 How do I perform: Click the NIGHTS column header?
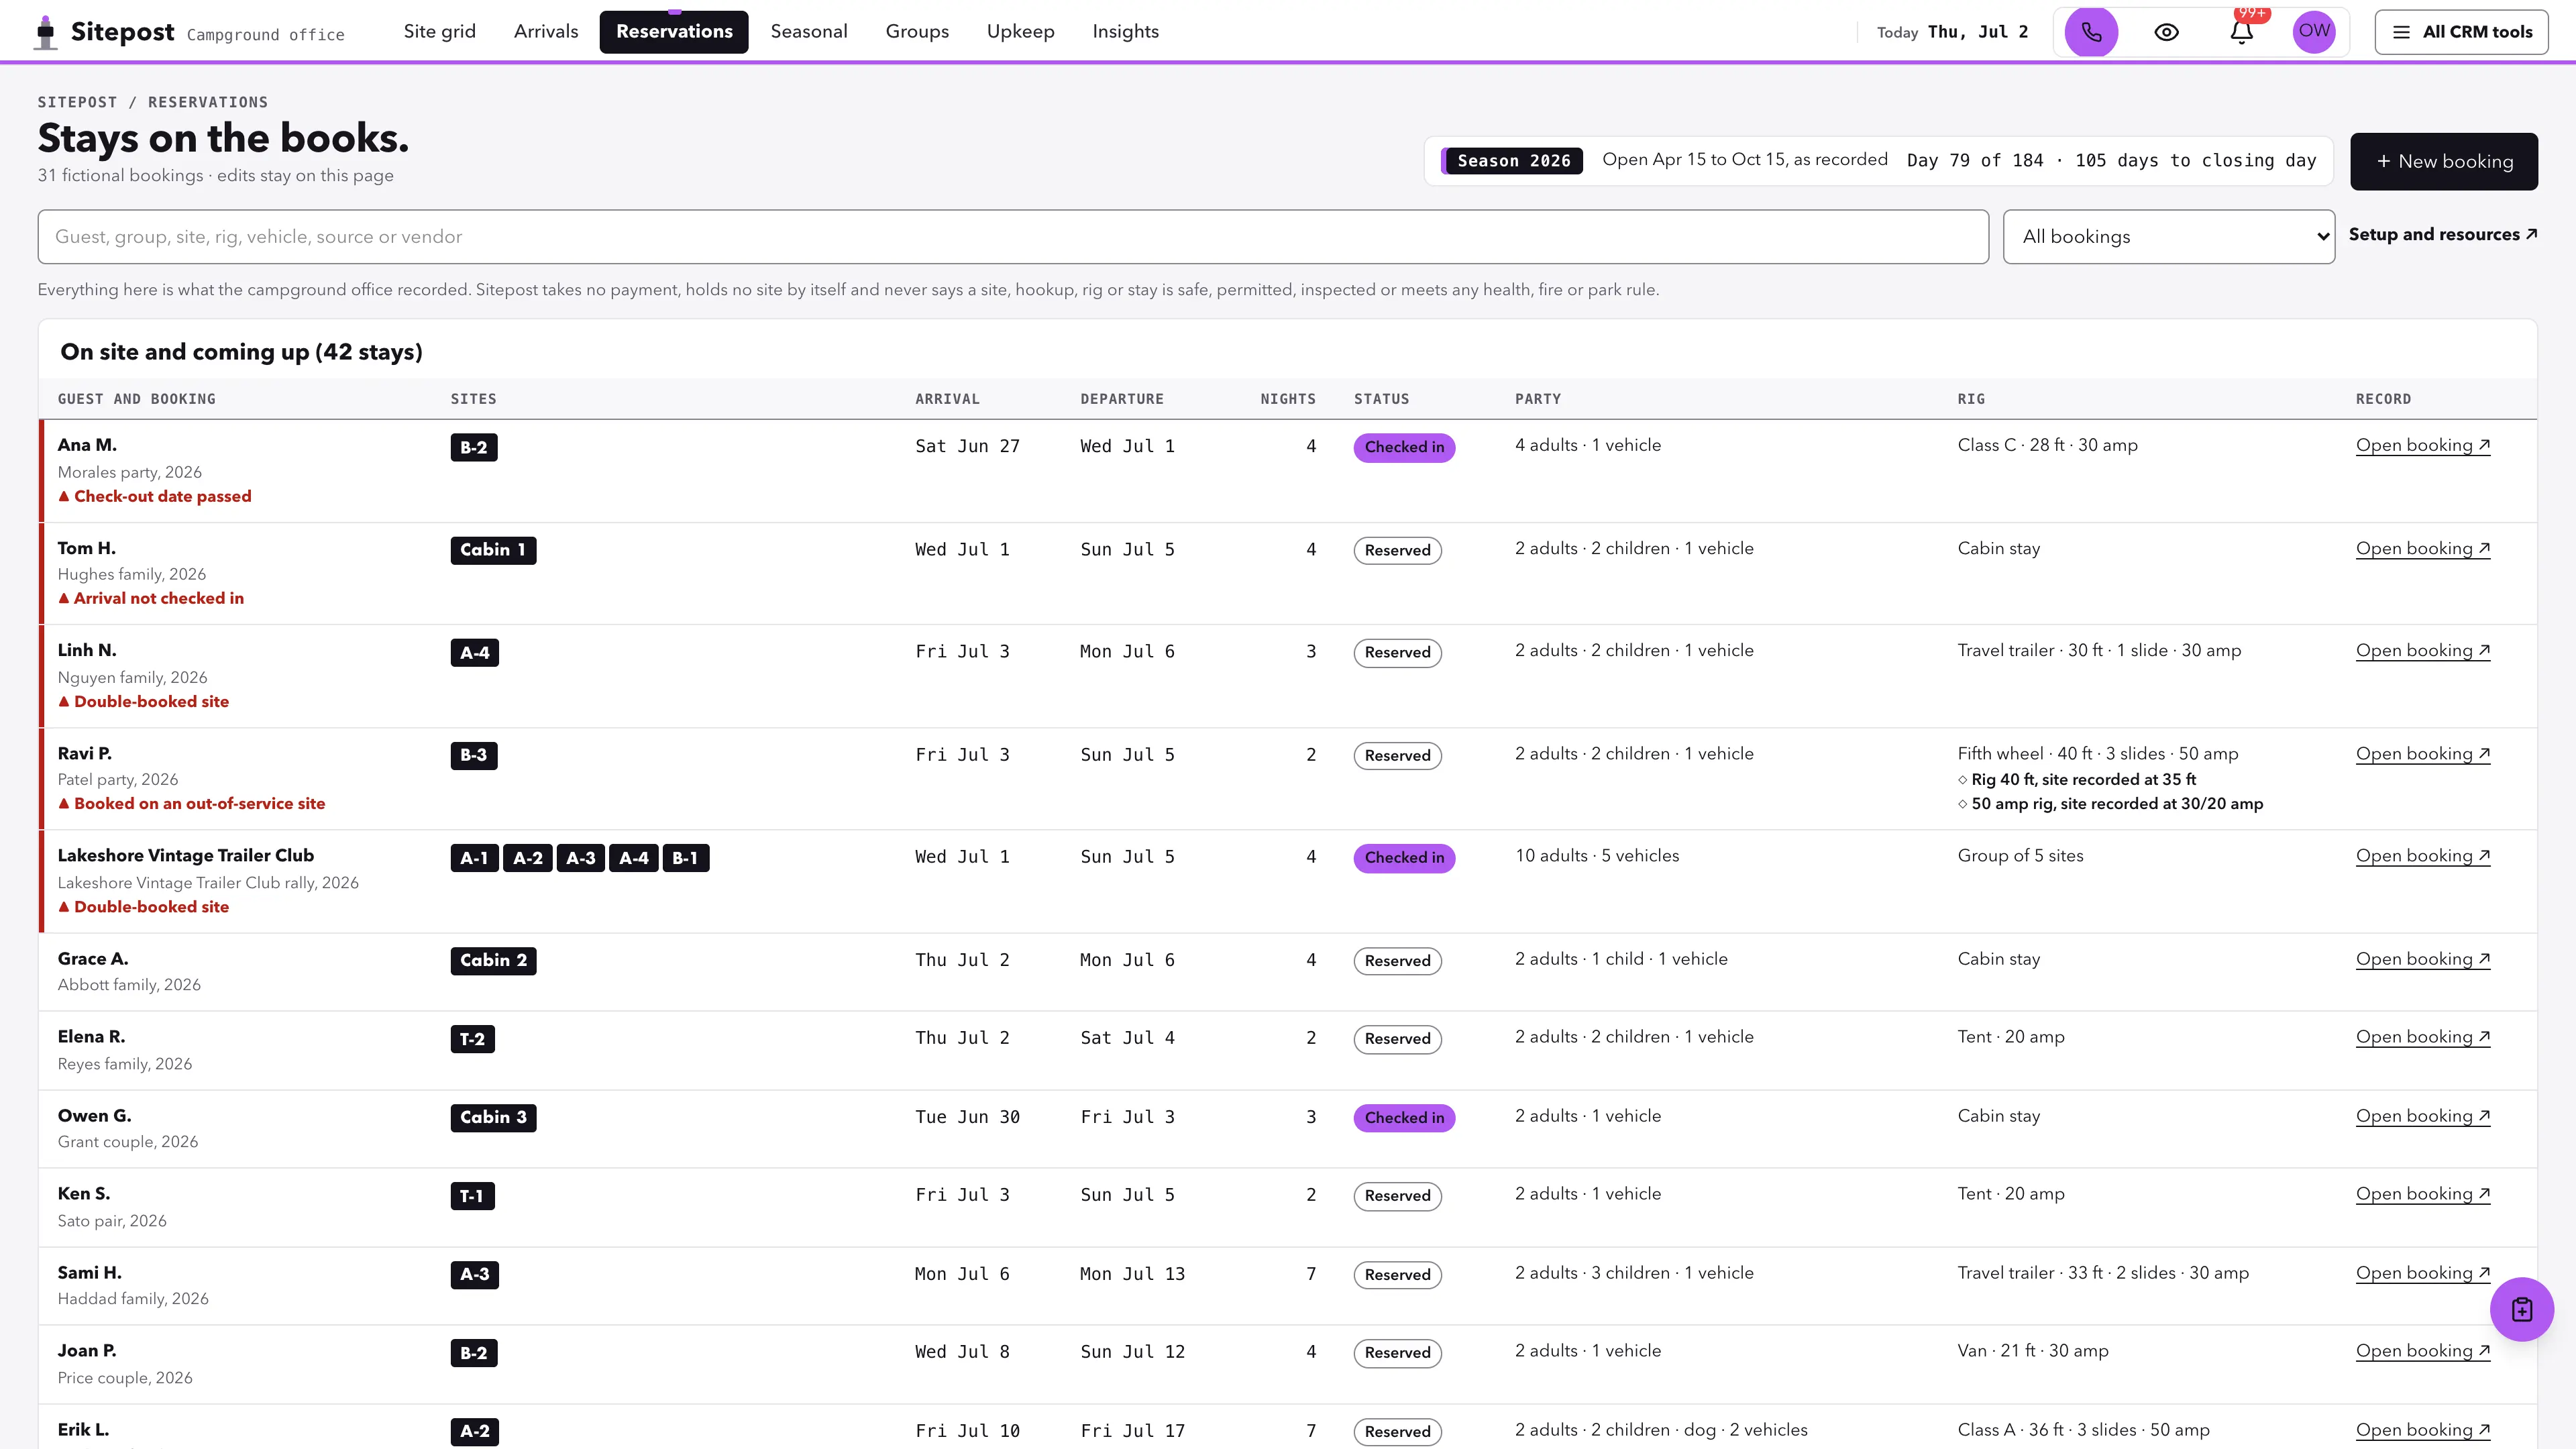(1288, 399)
